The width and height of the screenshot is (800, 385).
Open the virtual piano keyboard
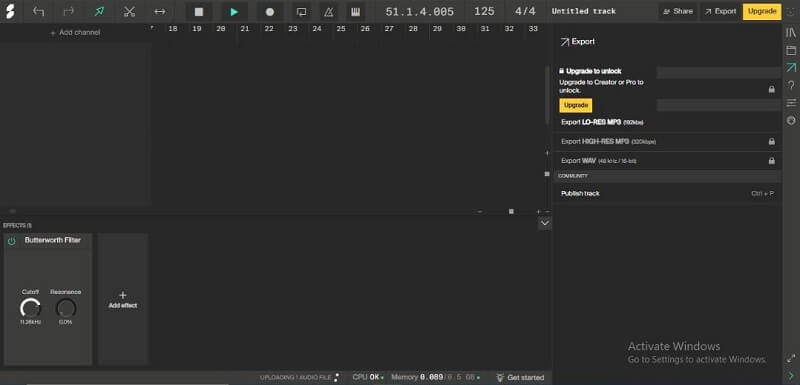click(x=355, y=12)
